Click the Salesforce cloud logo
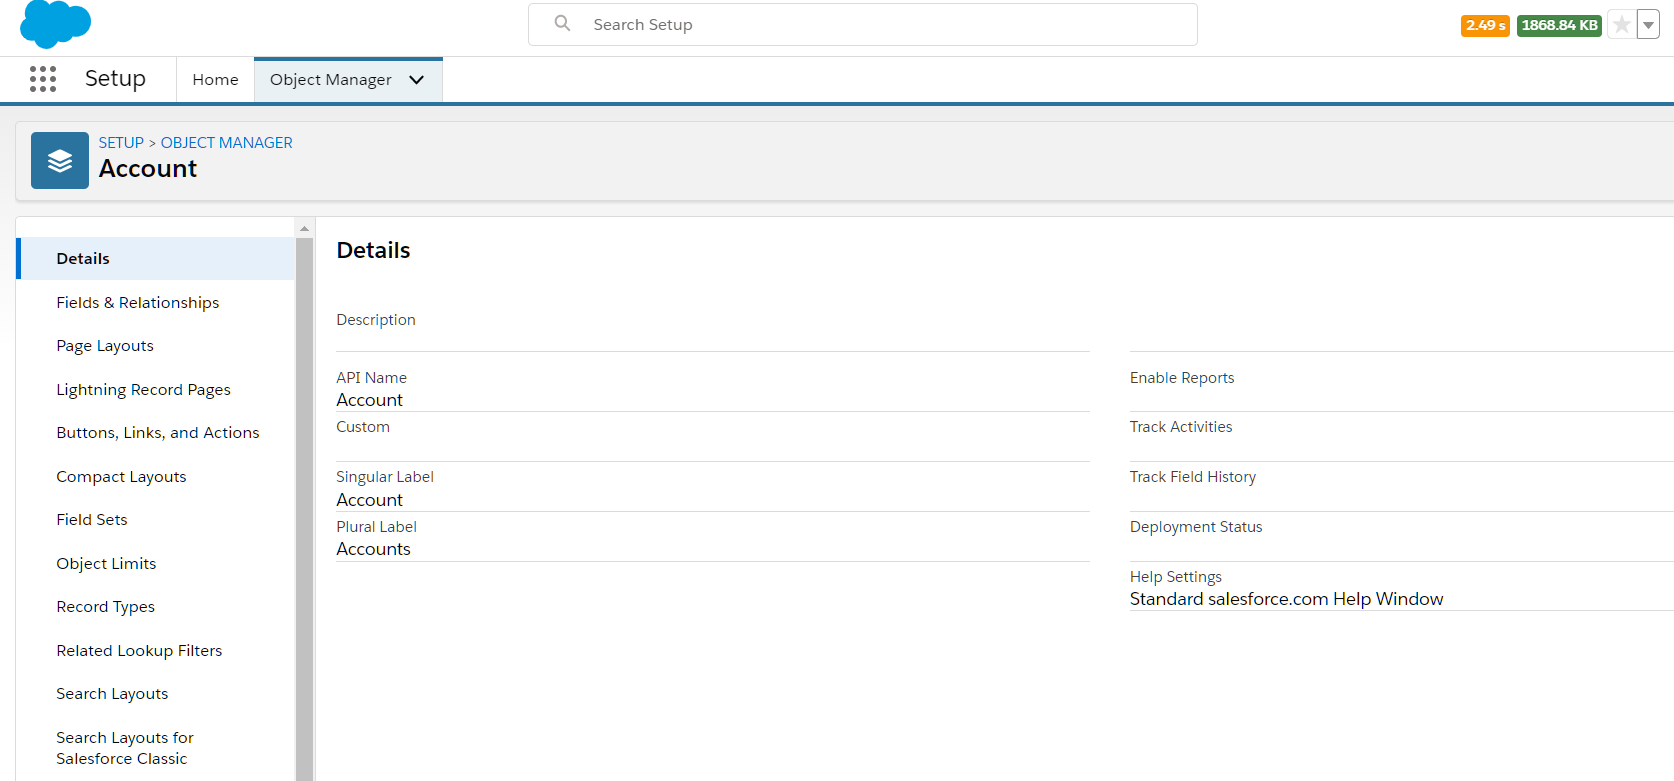This screenshot has width=1674, height=781. pos(55,24)
